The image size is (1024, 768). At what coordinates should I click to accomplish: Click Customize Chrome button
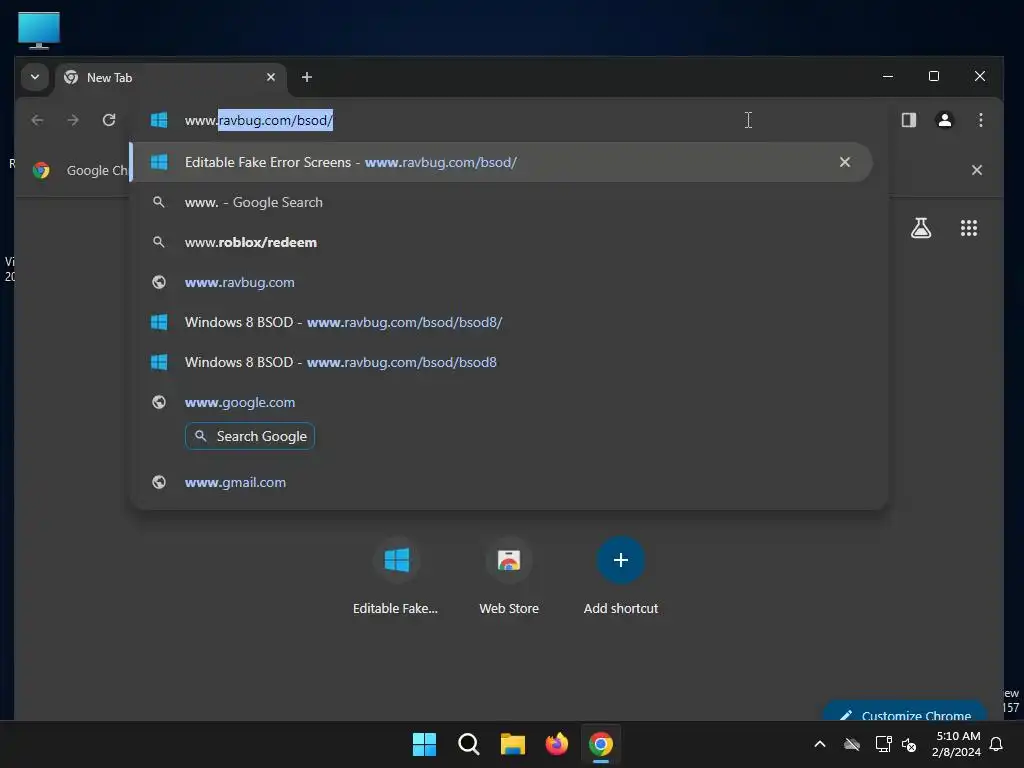tap(905, 712)
